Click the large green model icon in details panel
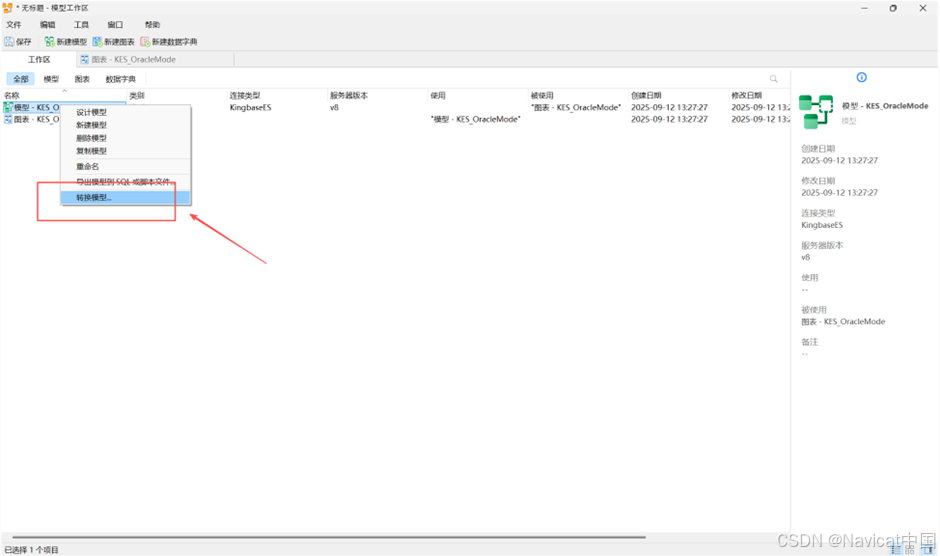Screen dimensions: 940x556 pyautogui.click(x=816, y=111)
